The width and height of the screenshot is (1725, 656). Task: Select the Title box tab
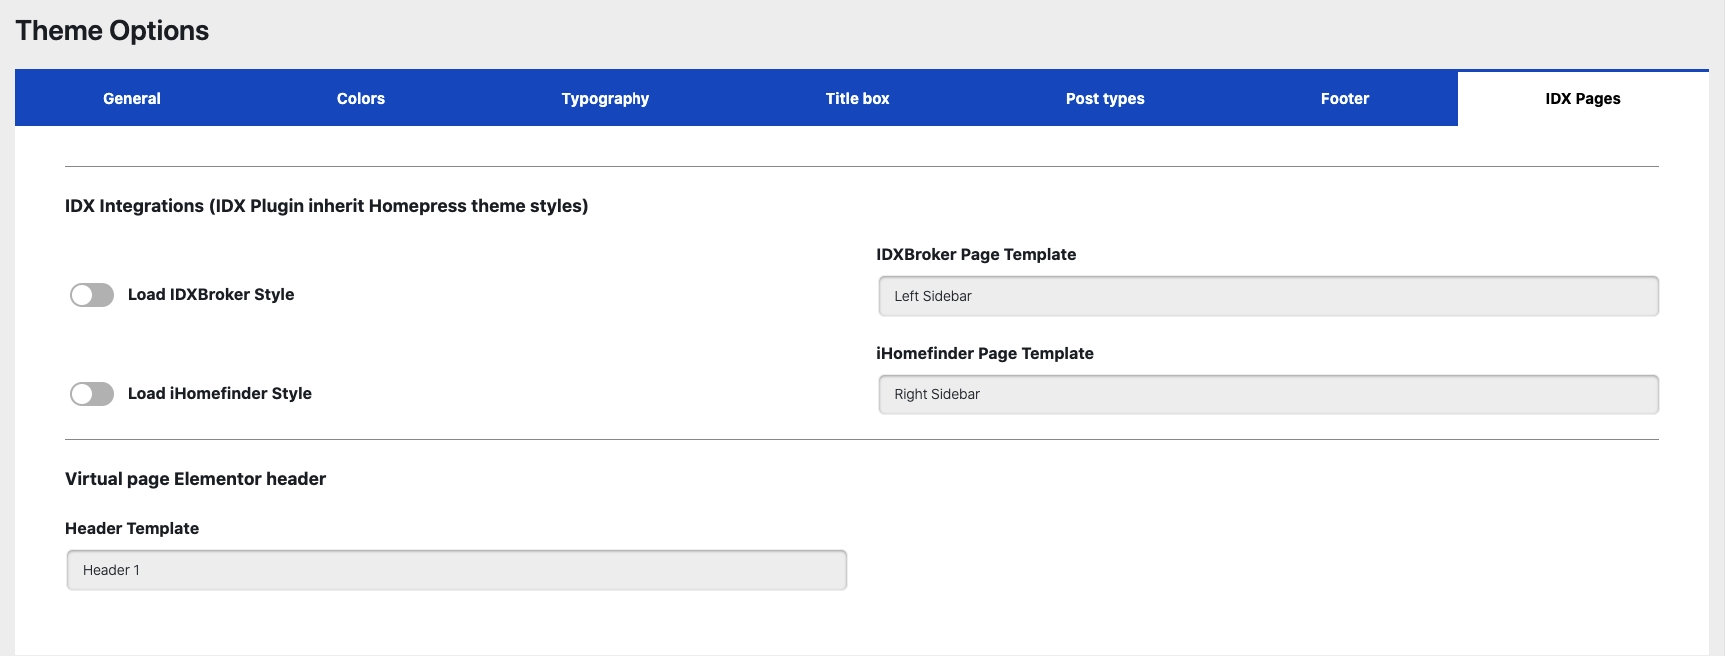coord(857,98)
